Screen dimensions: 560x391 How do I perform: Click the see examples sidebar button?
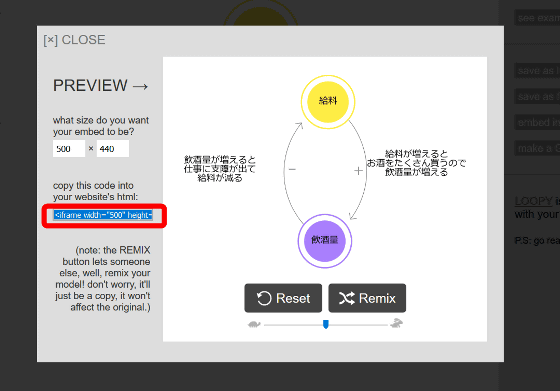tap(537, 17)
